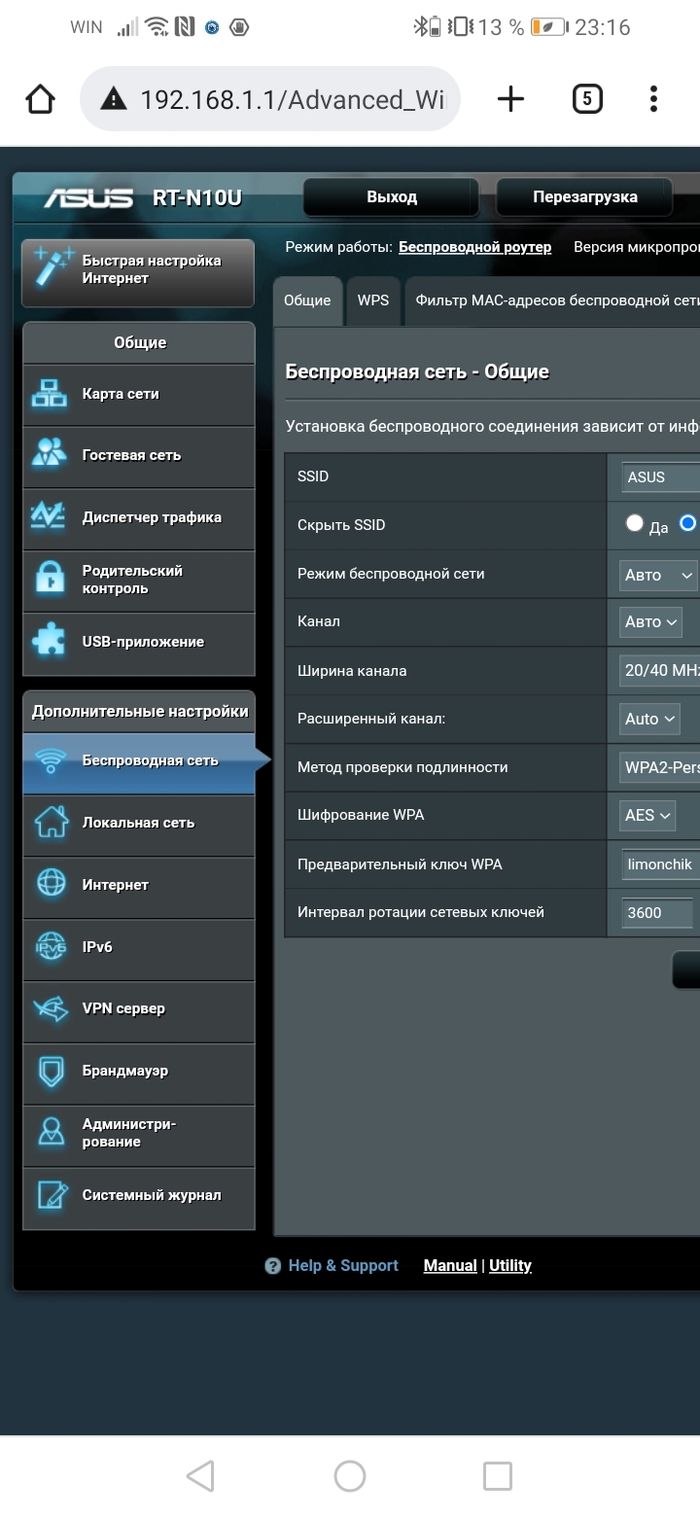Tap the Android recent apps square
700x1517 pixels.
tap(497, 1476)
